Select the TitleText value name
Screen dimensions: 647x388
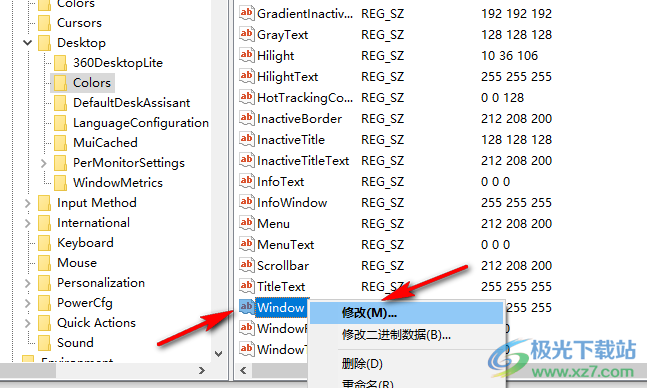point(281,287)
